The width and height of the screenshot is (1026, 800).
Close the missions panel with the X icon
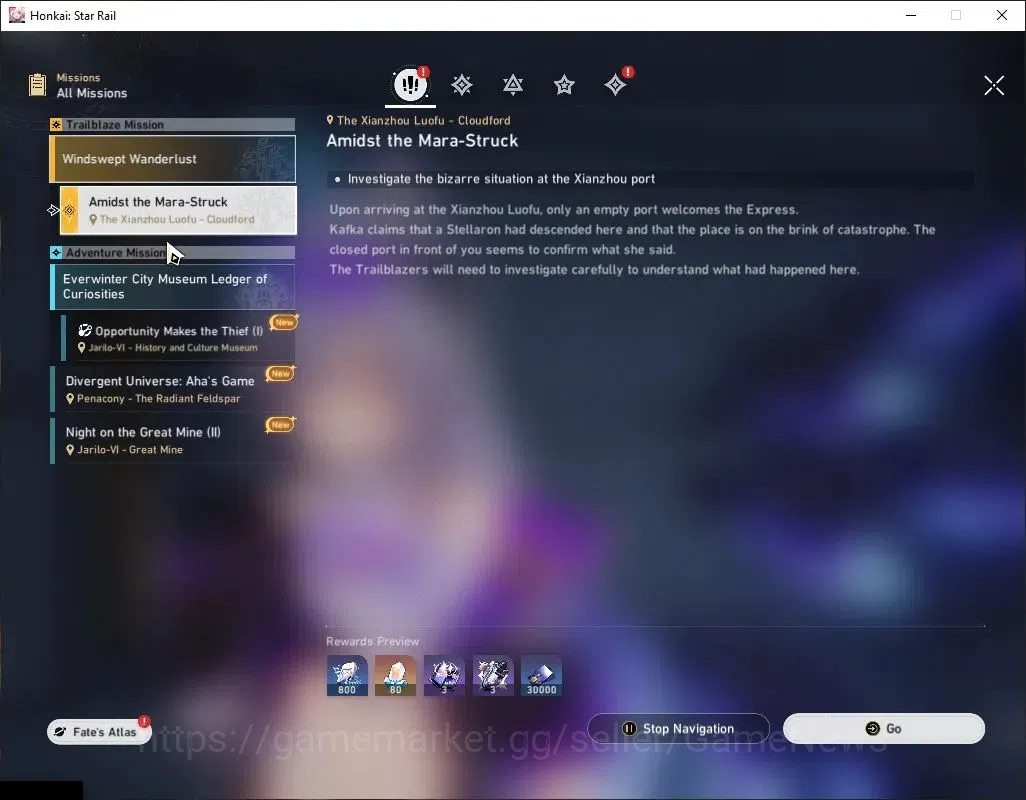tap(994, 85)
